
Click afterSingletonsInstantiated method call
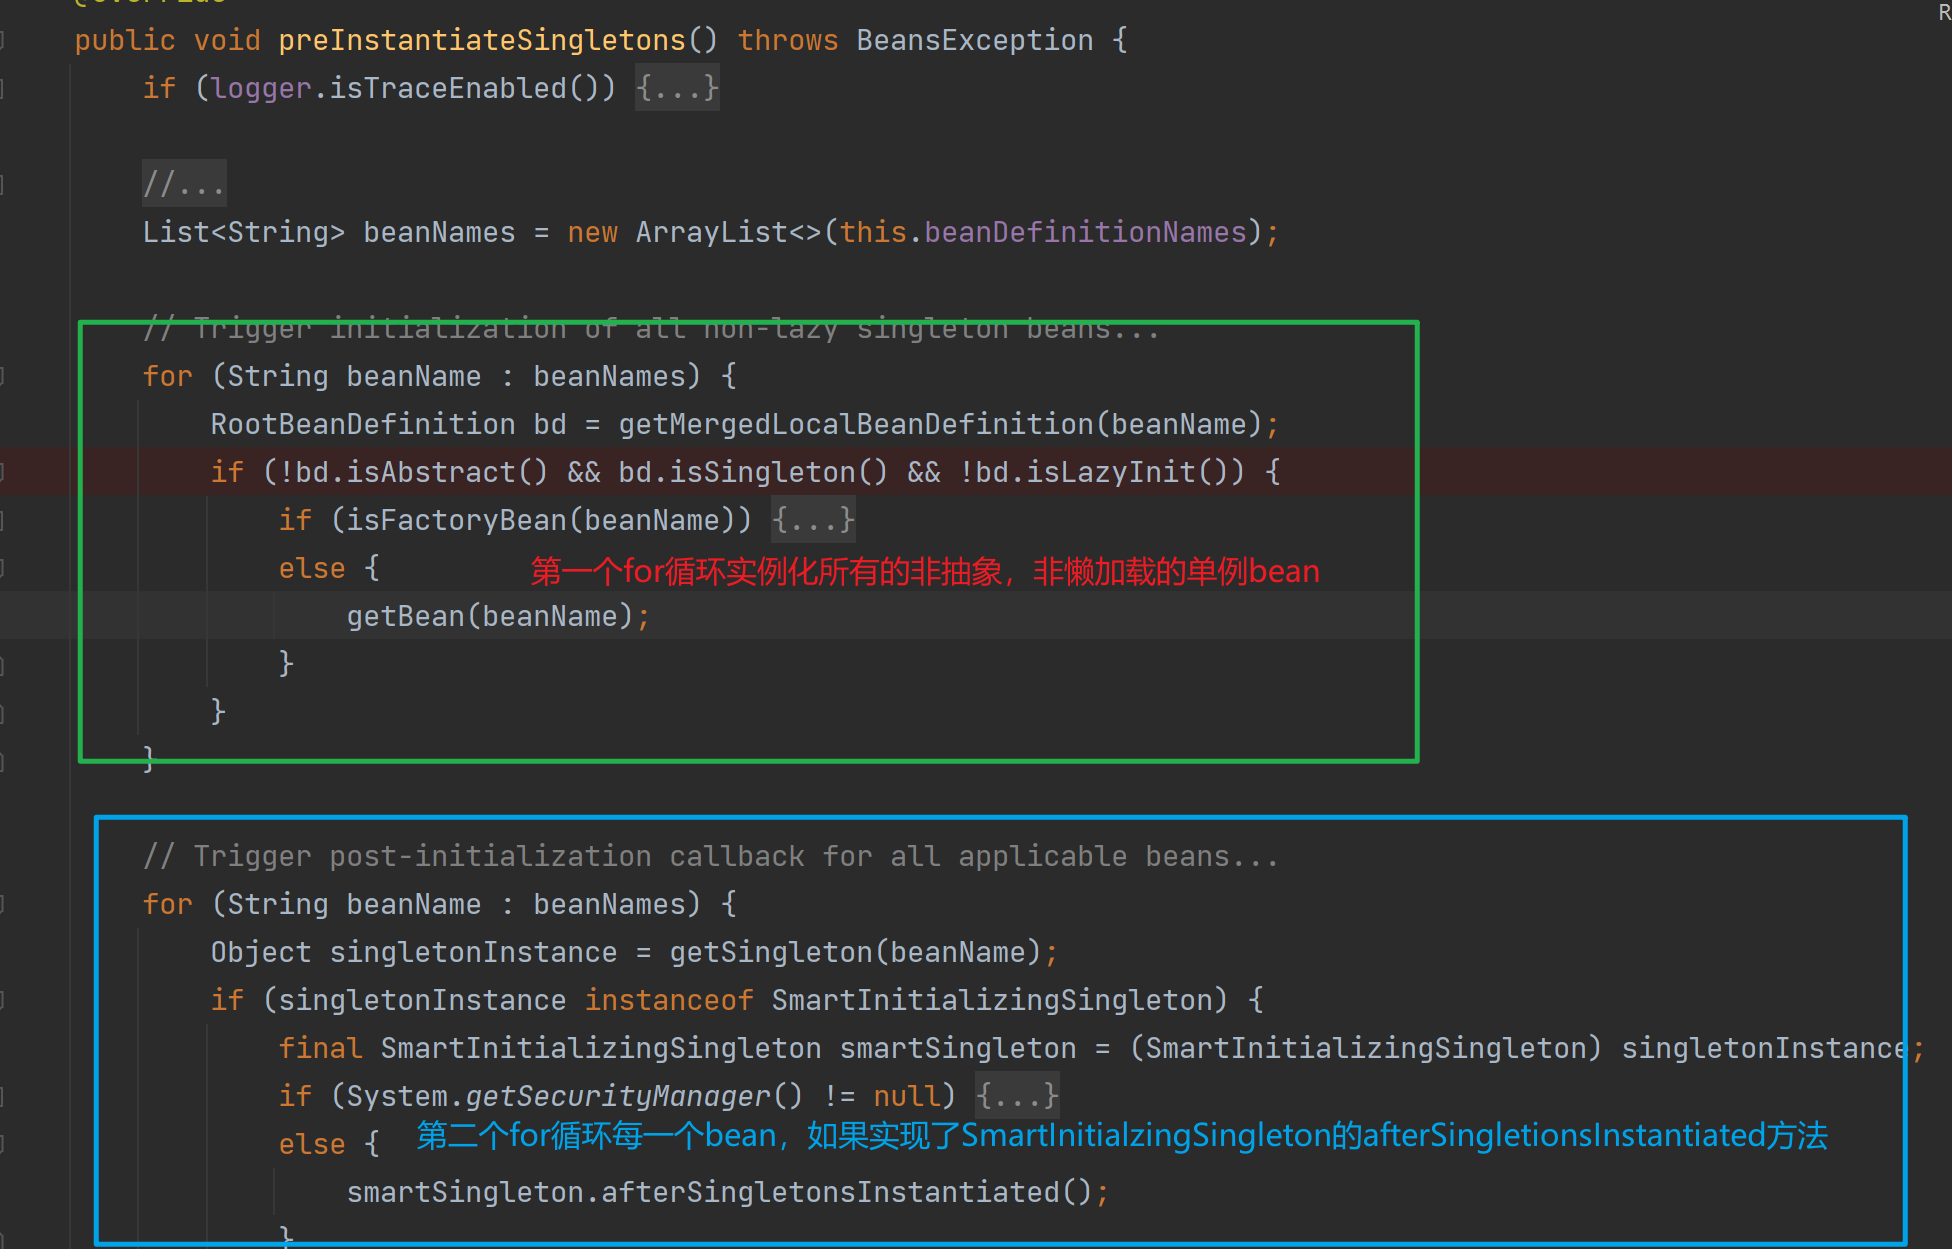point(830,1192)
